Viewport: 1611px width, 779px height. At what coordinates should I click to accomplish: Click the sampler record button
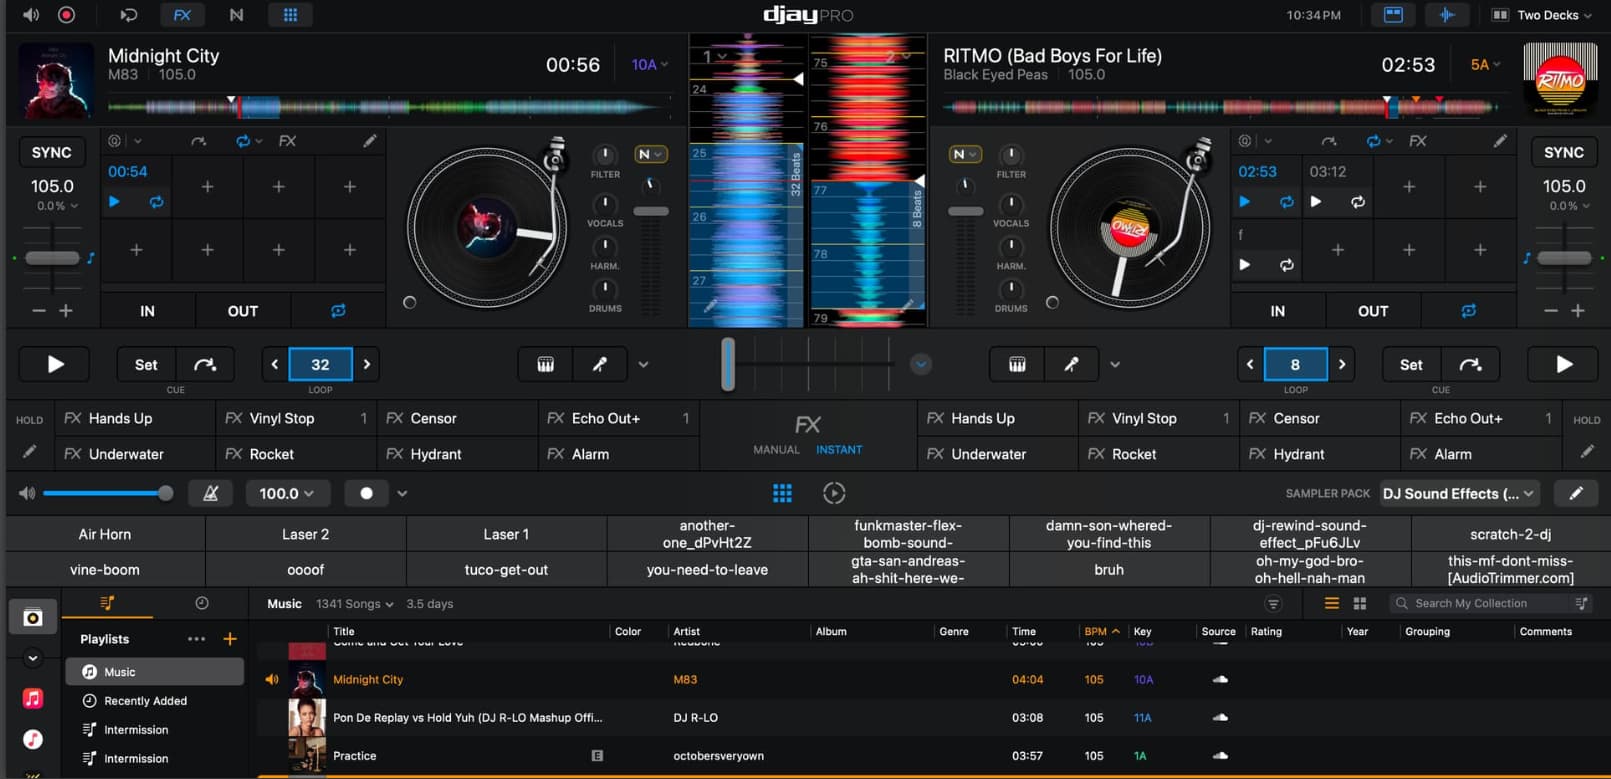[366, 493]
